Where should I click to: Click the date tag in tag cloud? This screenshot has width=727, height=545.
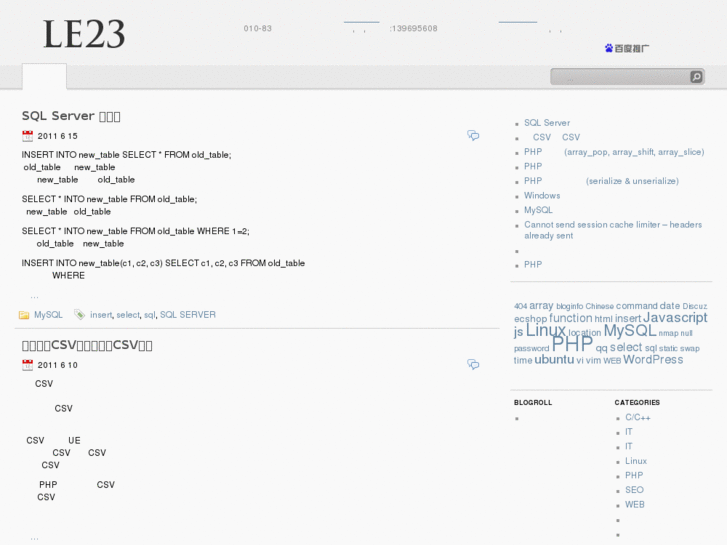pos(670,306)
